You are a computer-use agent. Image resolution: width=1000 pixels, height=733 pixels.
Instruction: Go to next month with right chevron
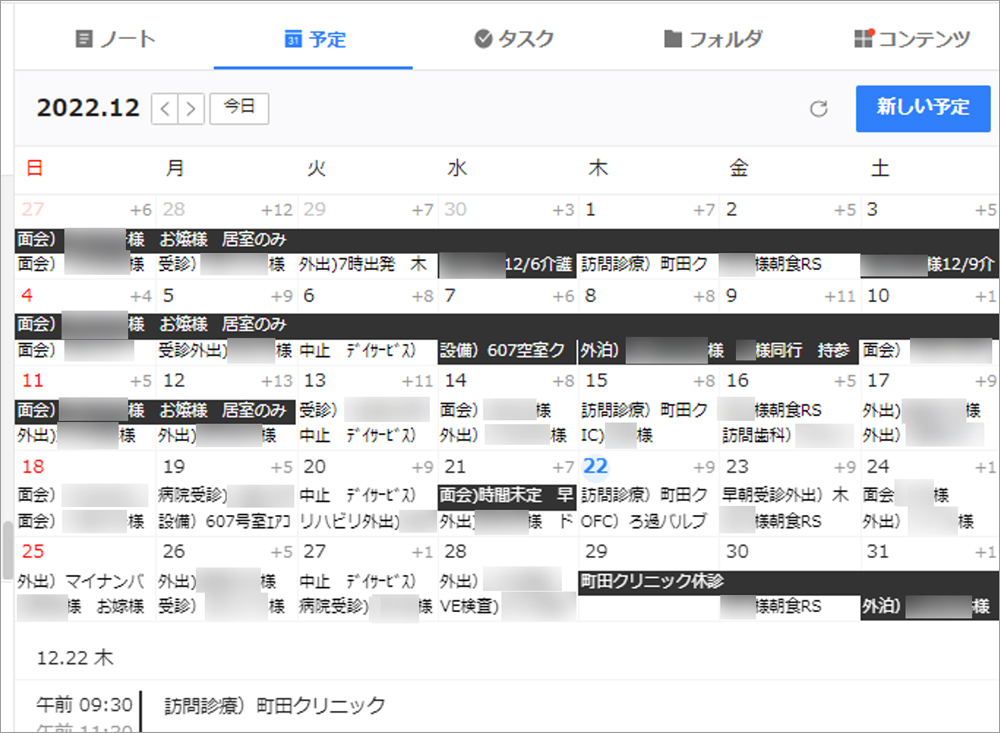tap(191, 109)
